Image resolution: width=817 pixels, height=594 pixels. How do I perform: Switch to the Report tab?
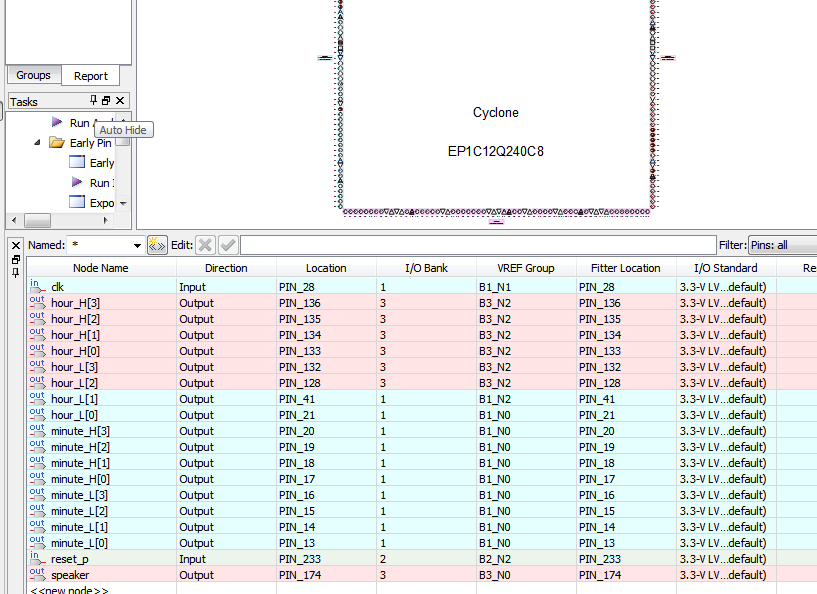point(91,75)
